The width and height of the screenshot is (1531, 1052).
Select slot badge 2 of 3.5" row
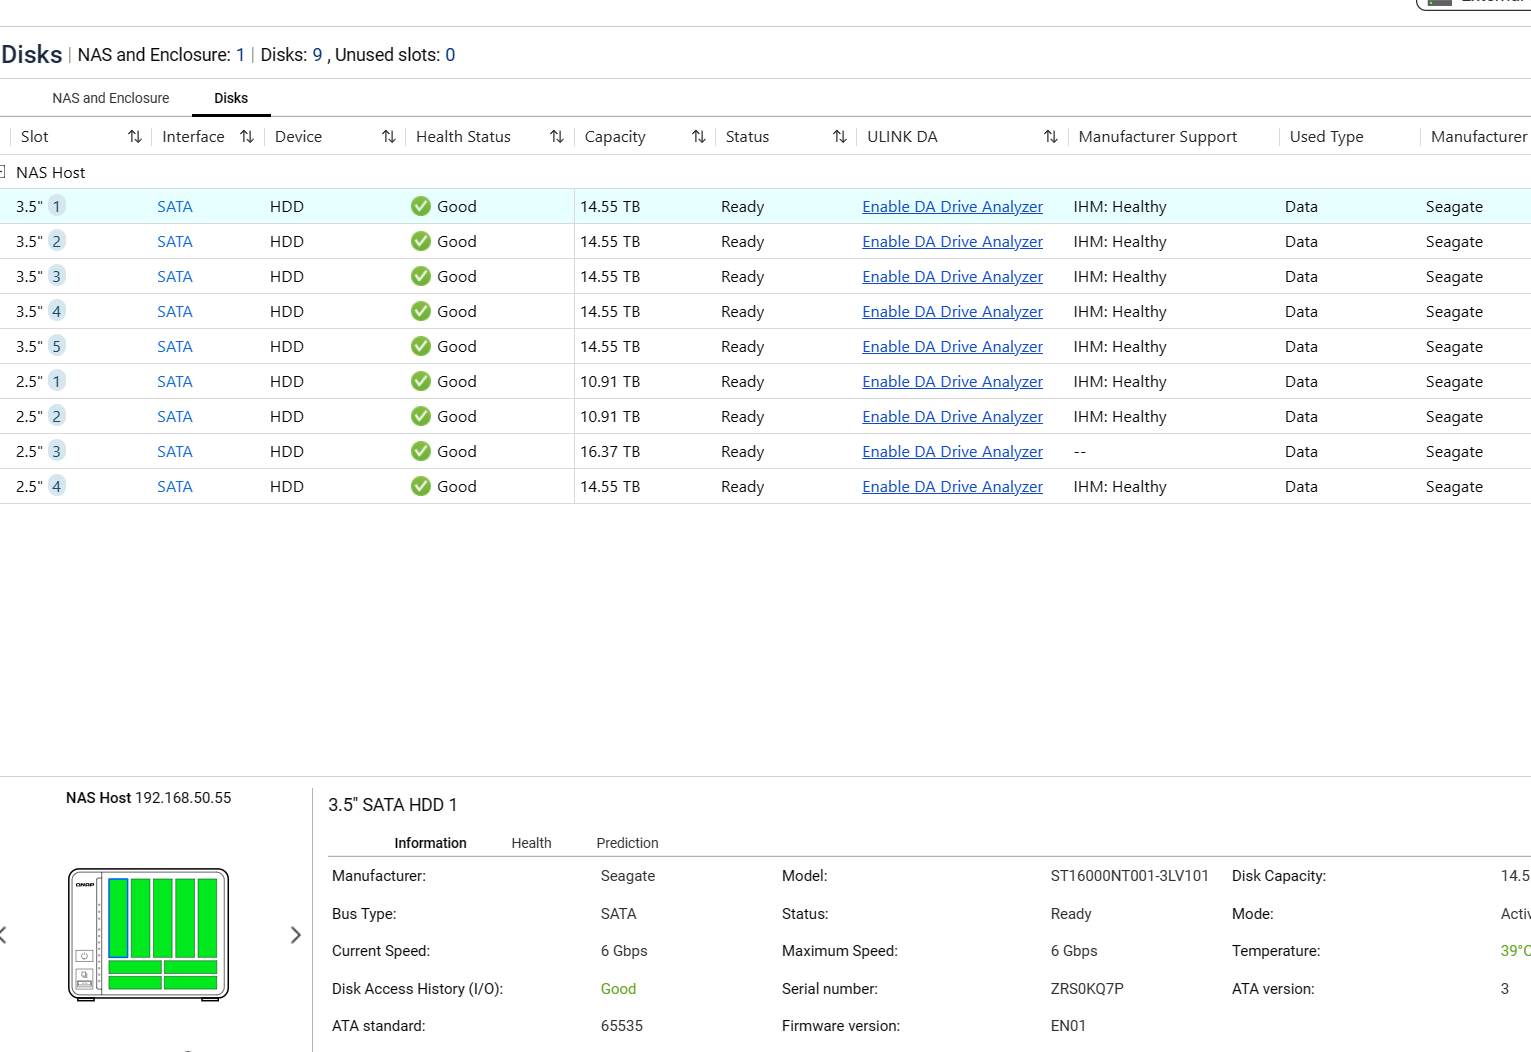click(57, 241)
